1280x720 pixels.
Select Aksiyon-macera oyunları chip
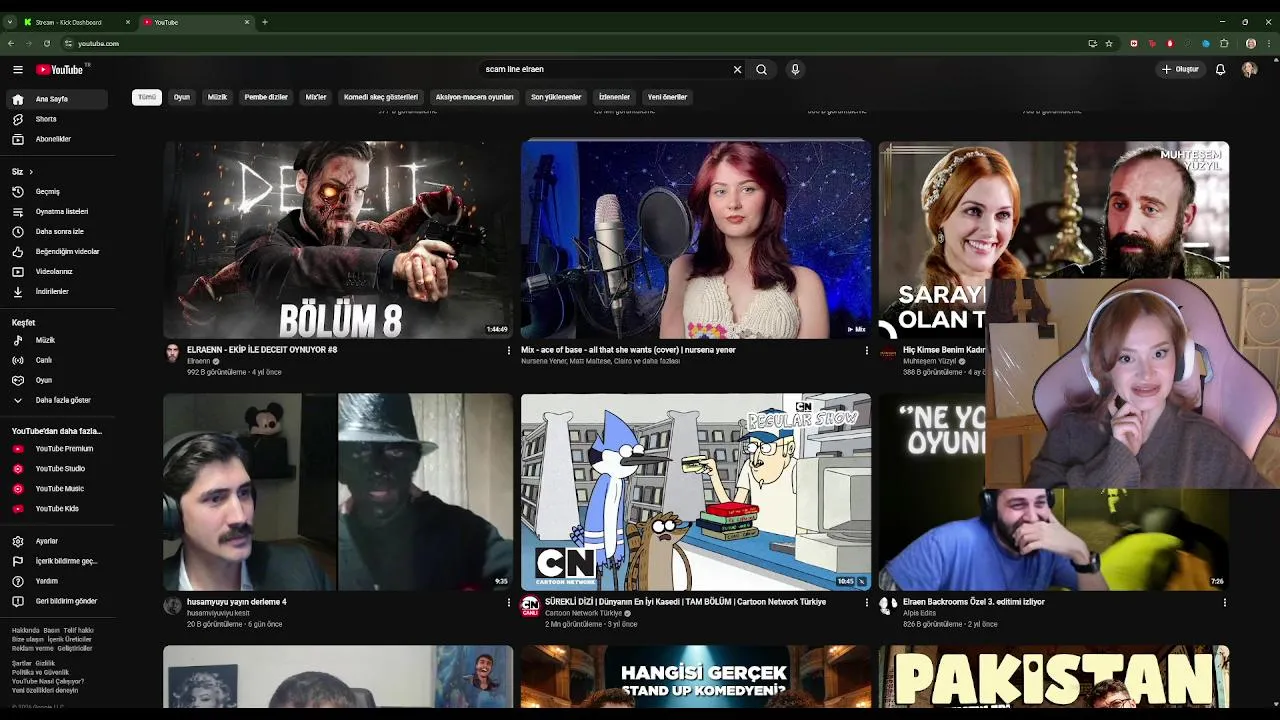pyautogui.click(x=474, y=97)
